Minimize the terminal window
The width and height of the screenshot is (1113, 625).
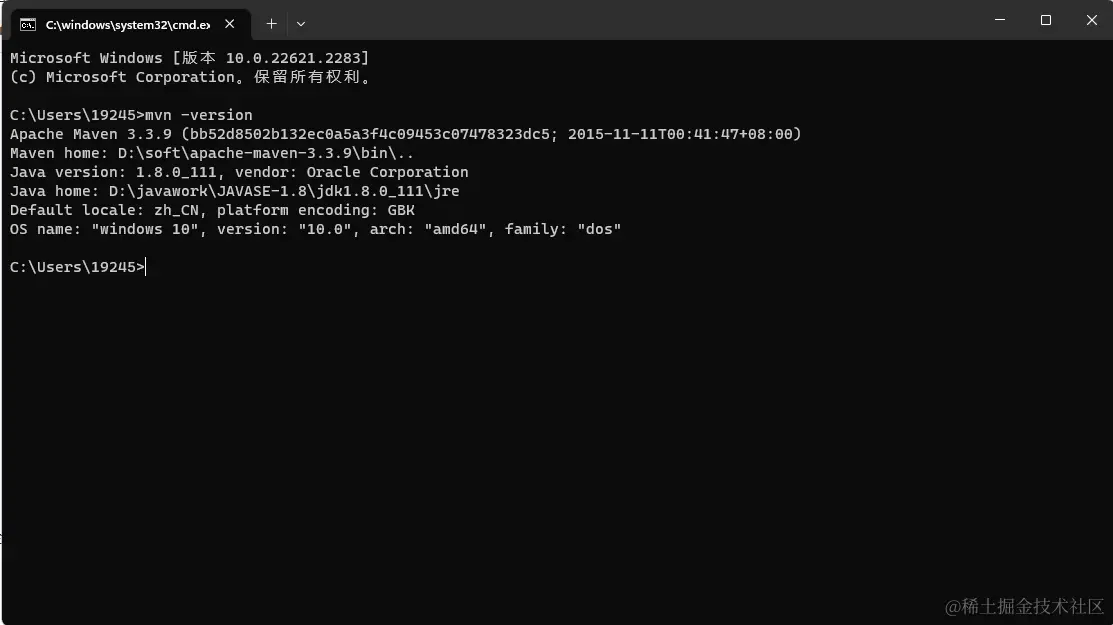tap(999, 20)
